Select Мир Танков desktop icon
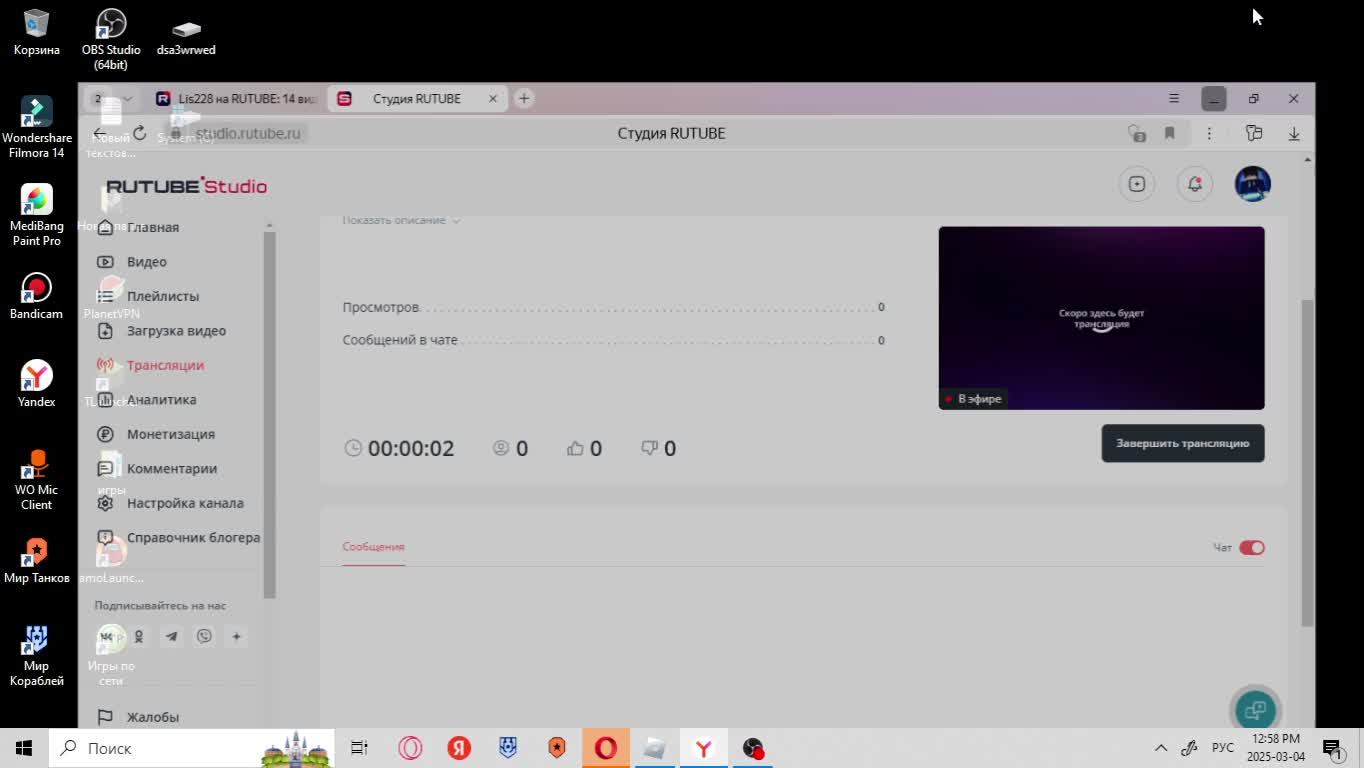 pyautogui.click(x=36, y=560)
